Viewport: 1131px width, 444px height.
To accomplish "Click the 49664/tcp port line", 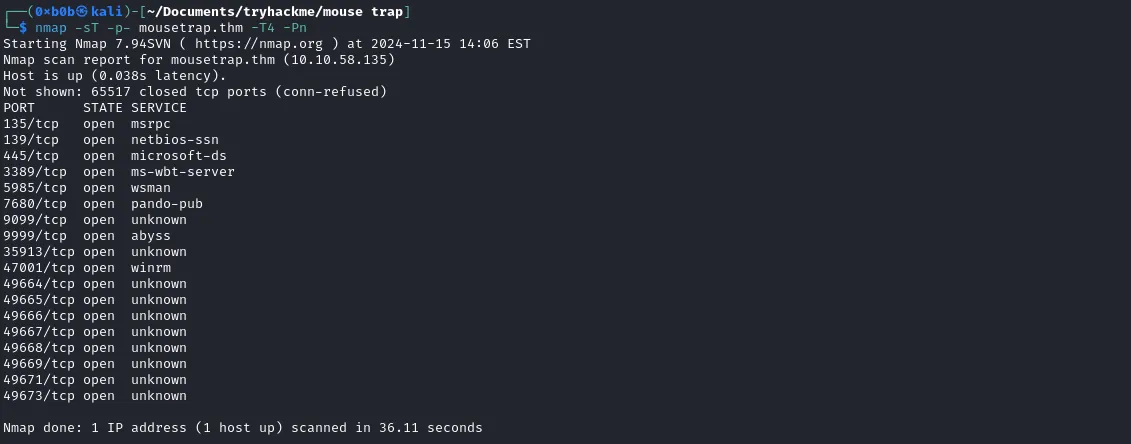I will point(94,283).
